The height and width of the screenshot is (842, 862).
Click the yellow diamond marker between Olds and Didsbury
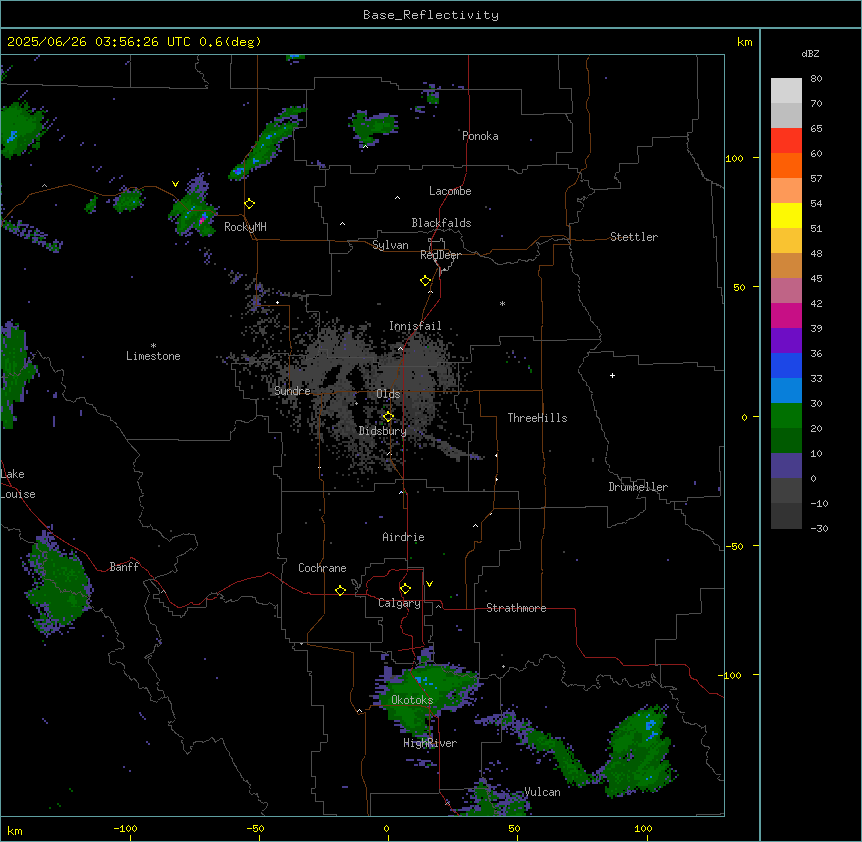click(x=388, y=417)
